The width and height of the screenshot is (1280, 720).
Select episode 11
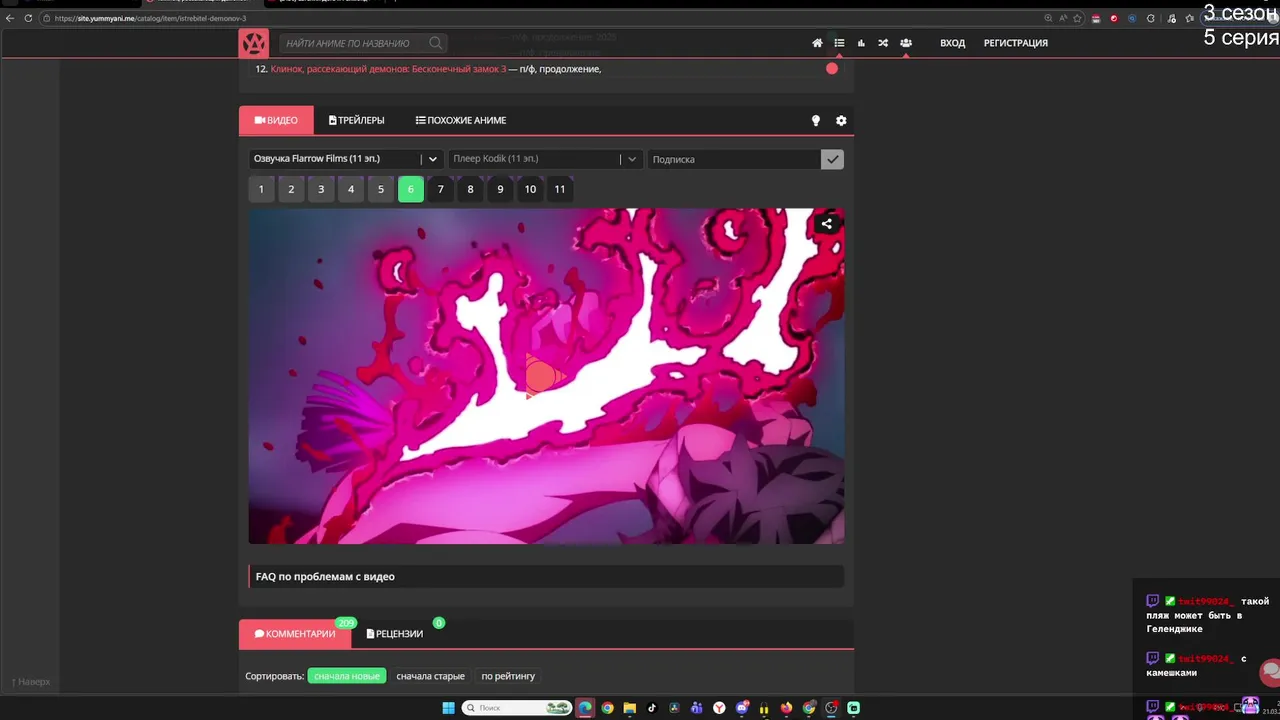click(560, 189)
